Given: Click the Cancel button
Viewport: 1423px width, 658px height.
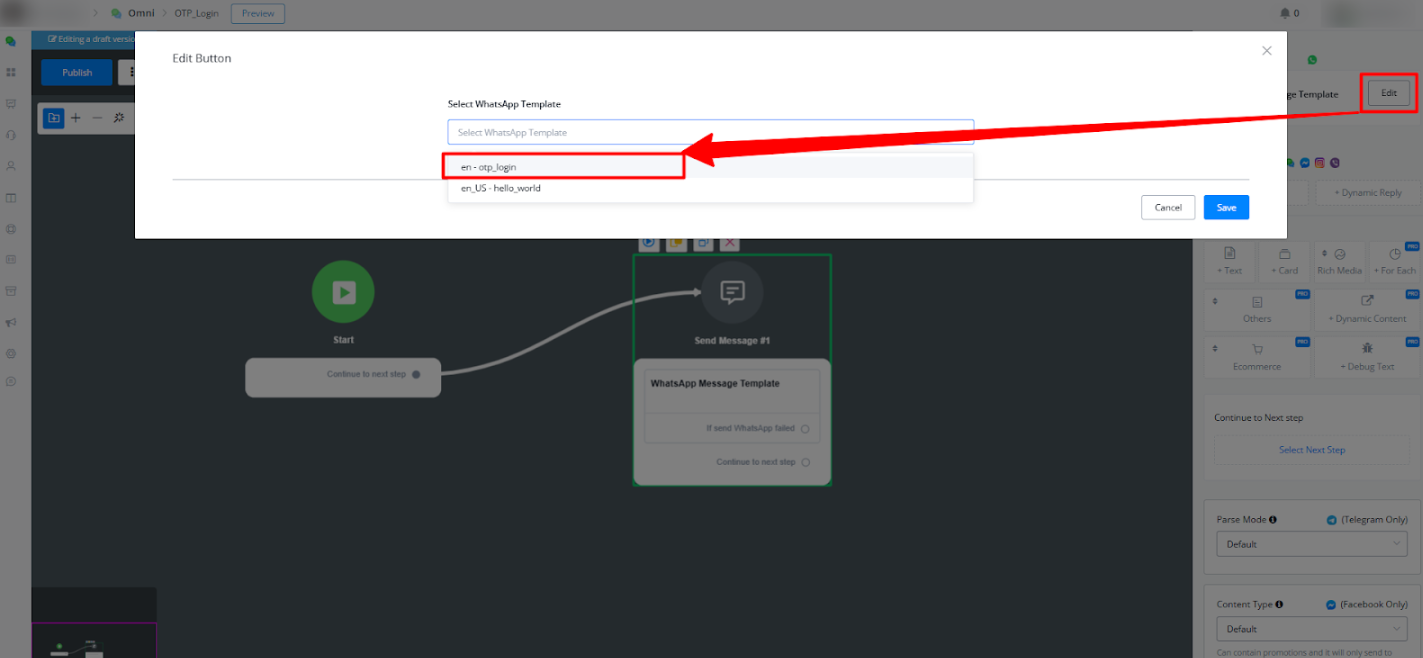Looking at the screenshot, I should coord(1167,207).
